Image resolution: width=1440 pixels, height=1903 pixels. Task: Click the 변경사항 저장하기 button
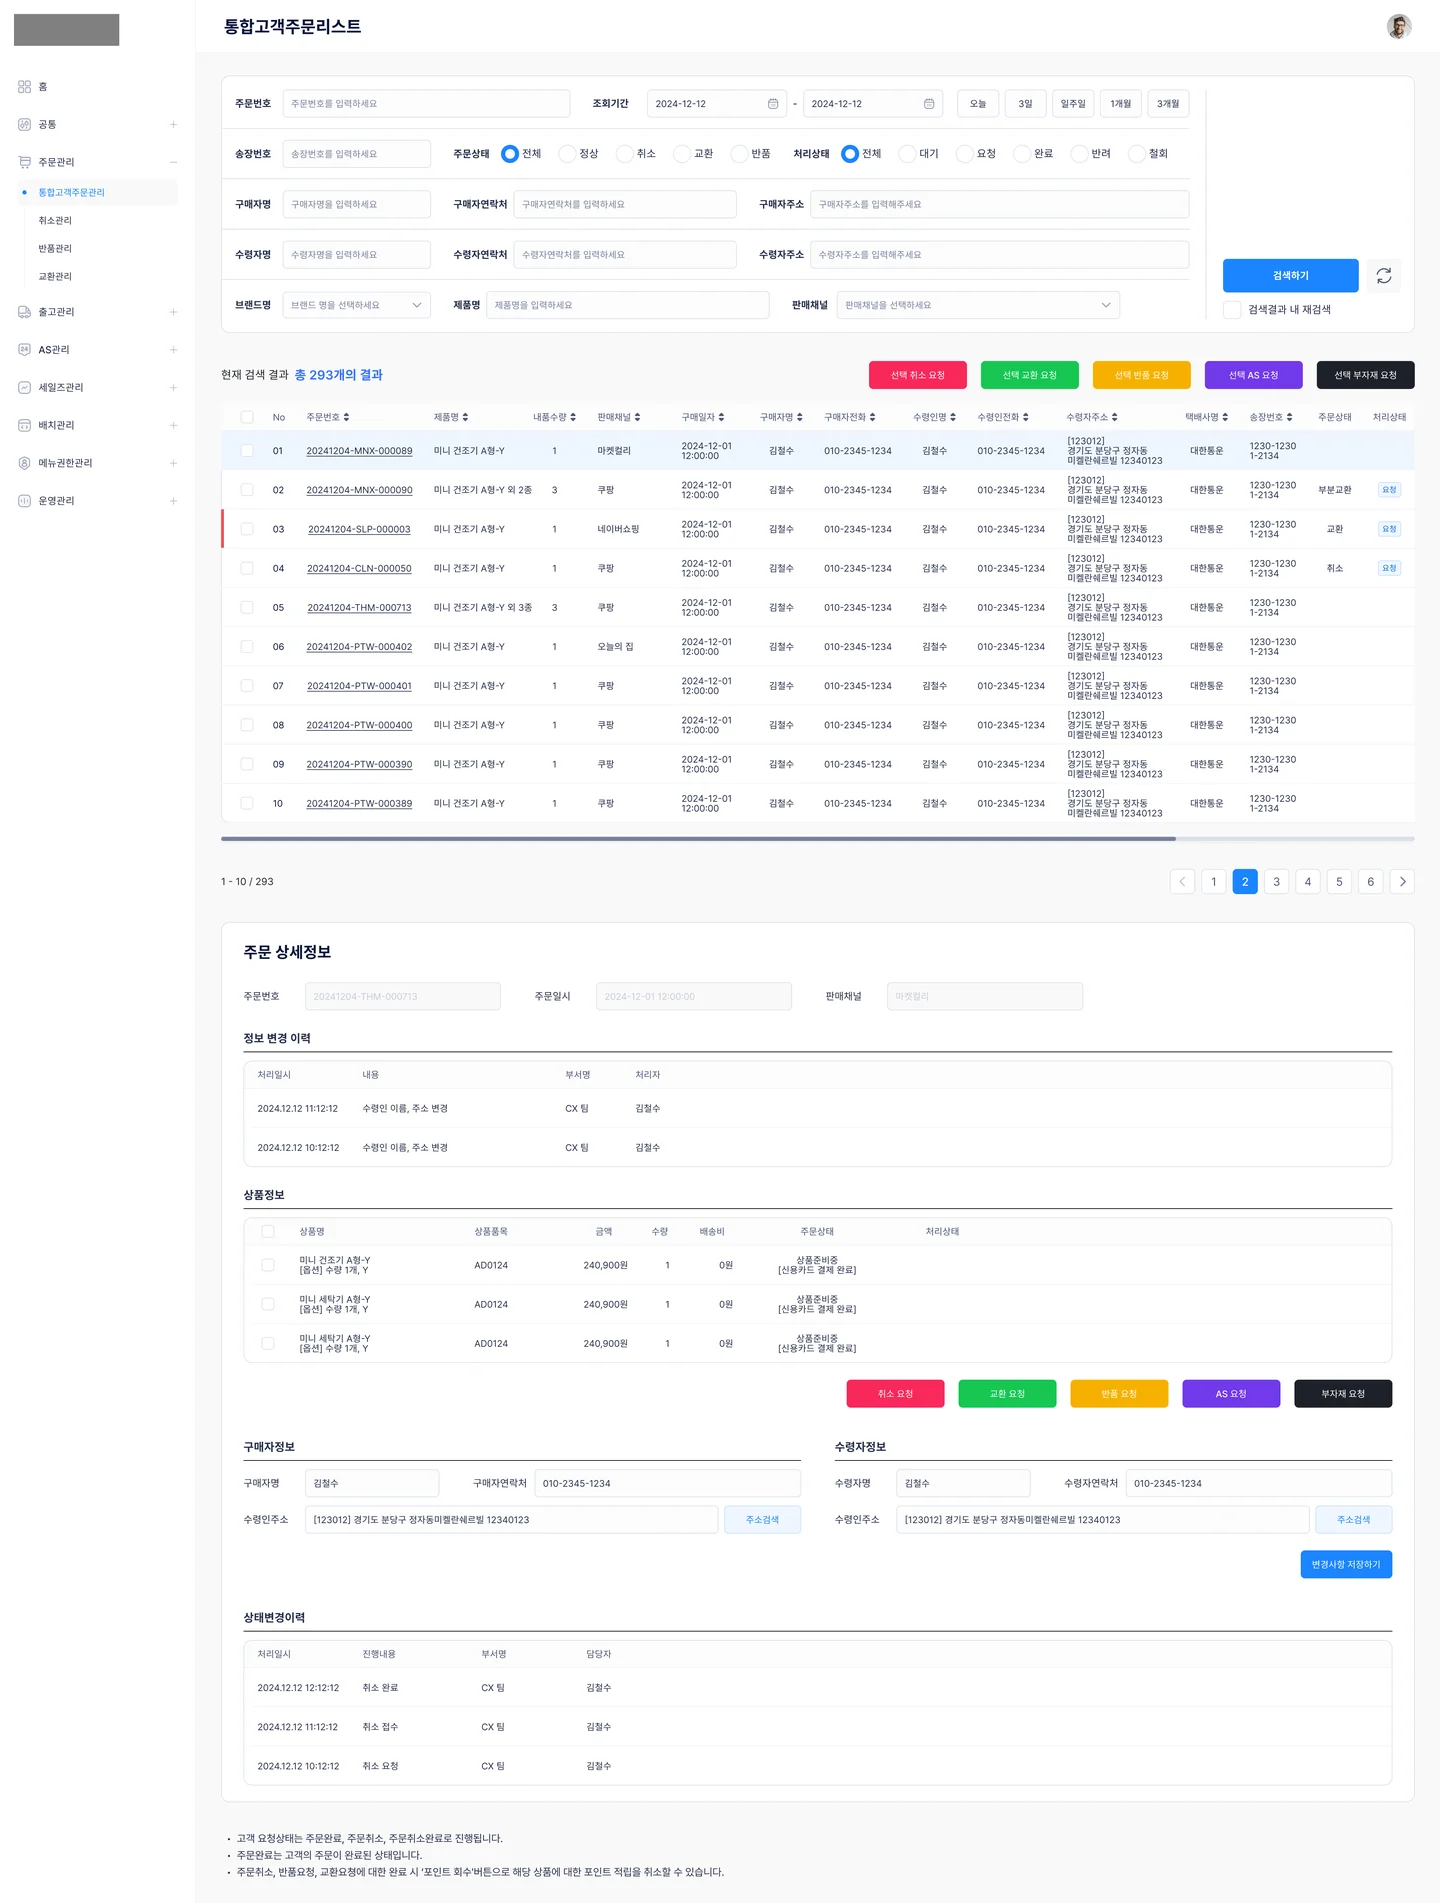coord(1346,1565)
